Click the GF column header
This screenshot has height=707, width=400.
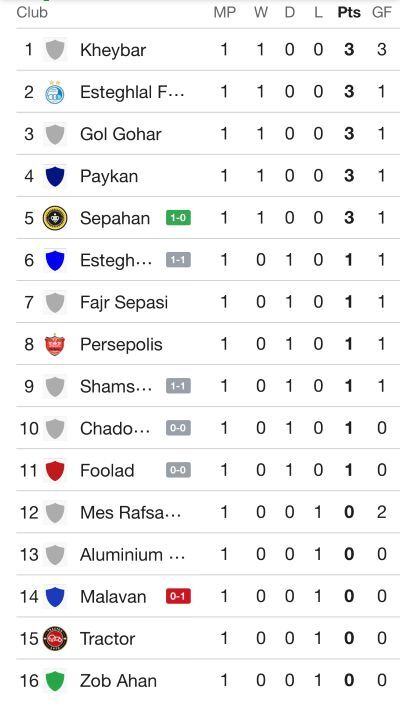coord(382,12)
